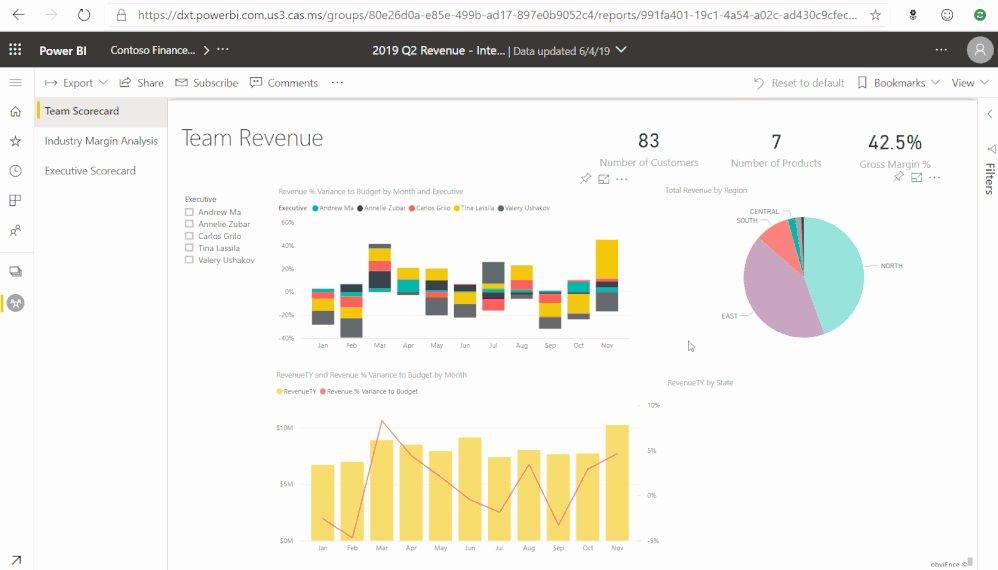Go back in the browser

(18, 15)
